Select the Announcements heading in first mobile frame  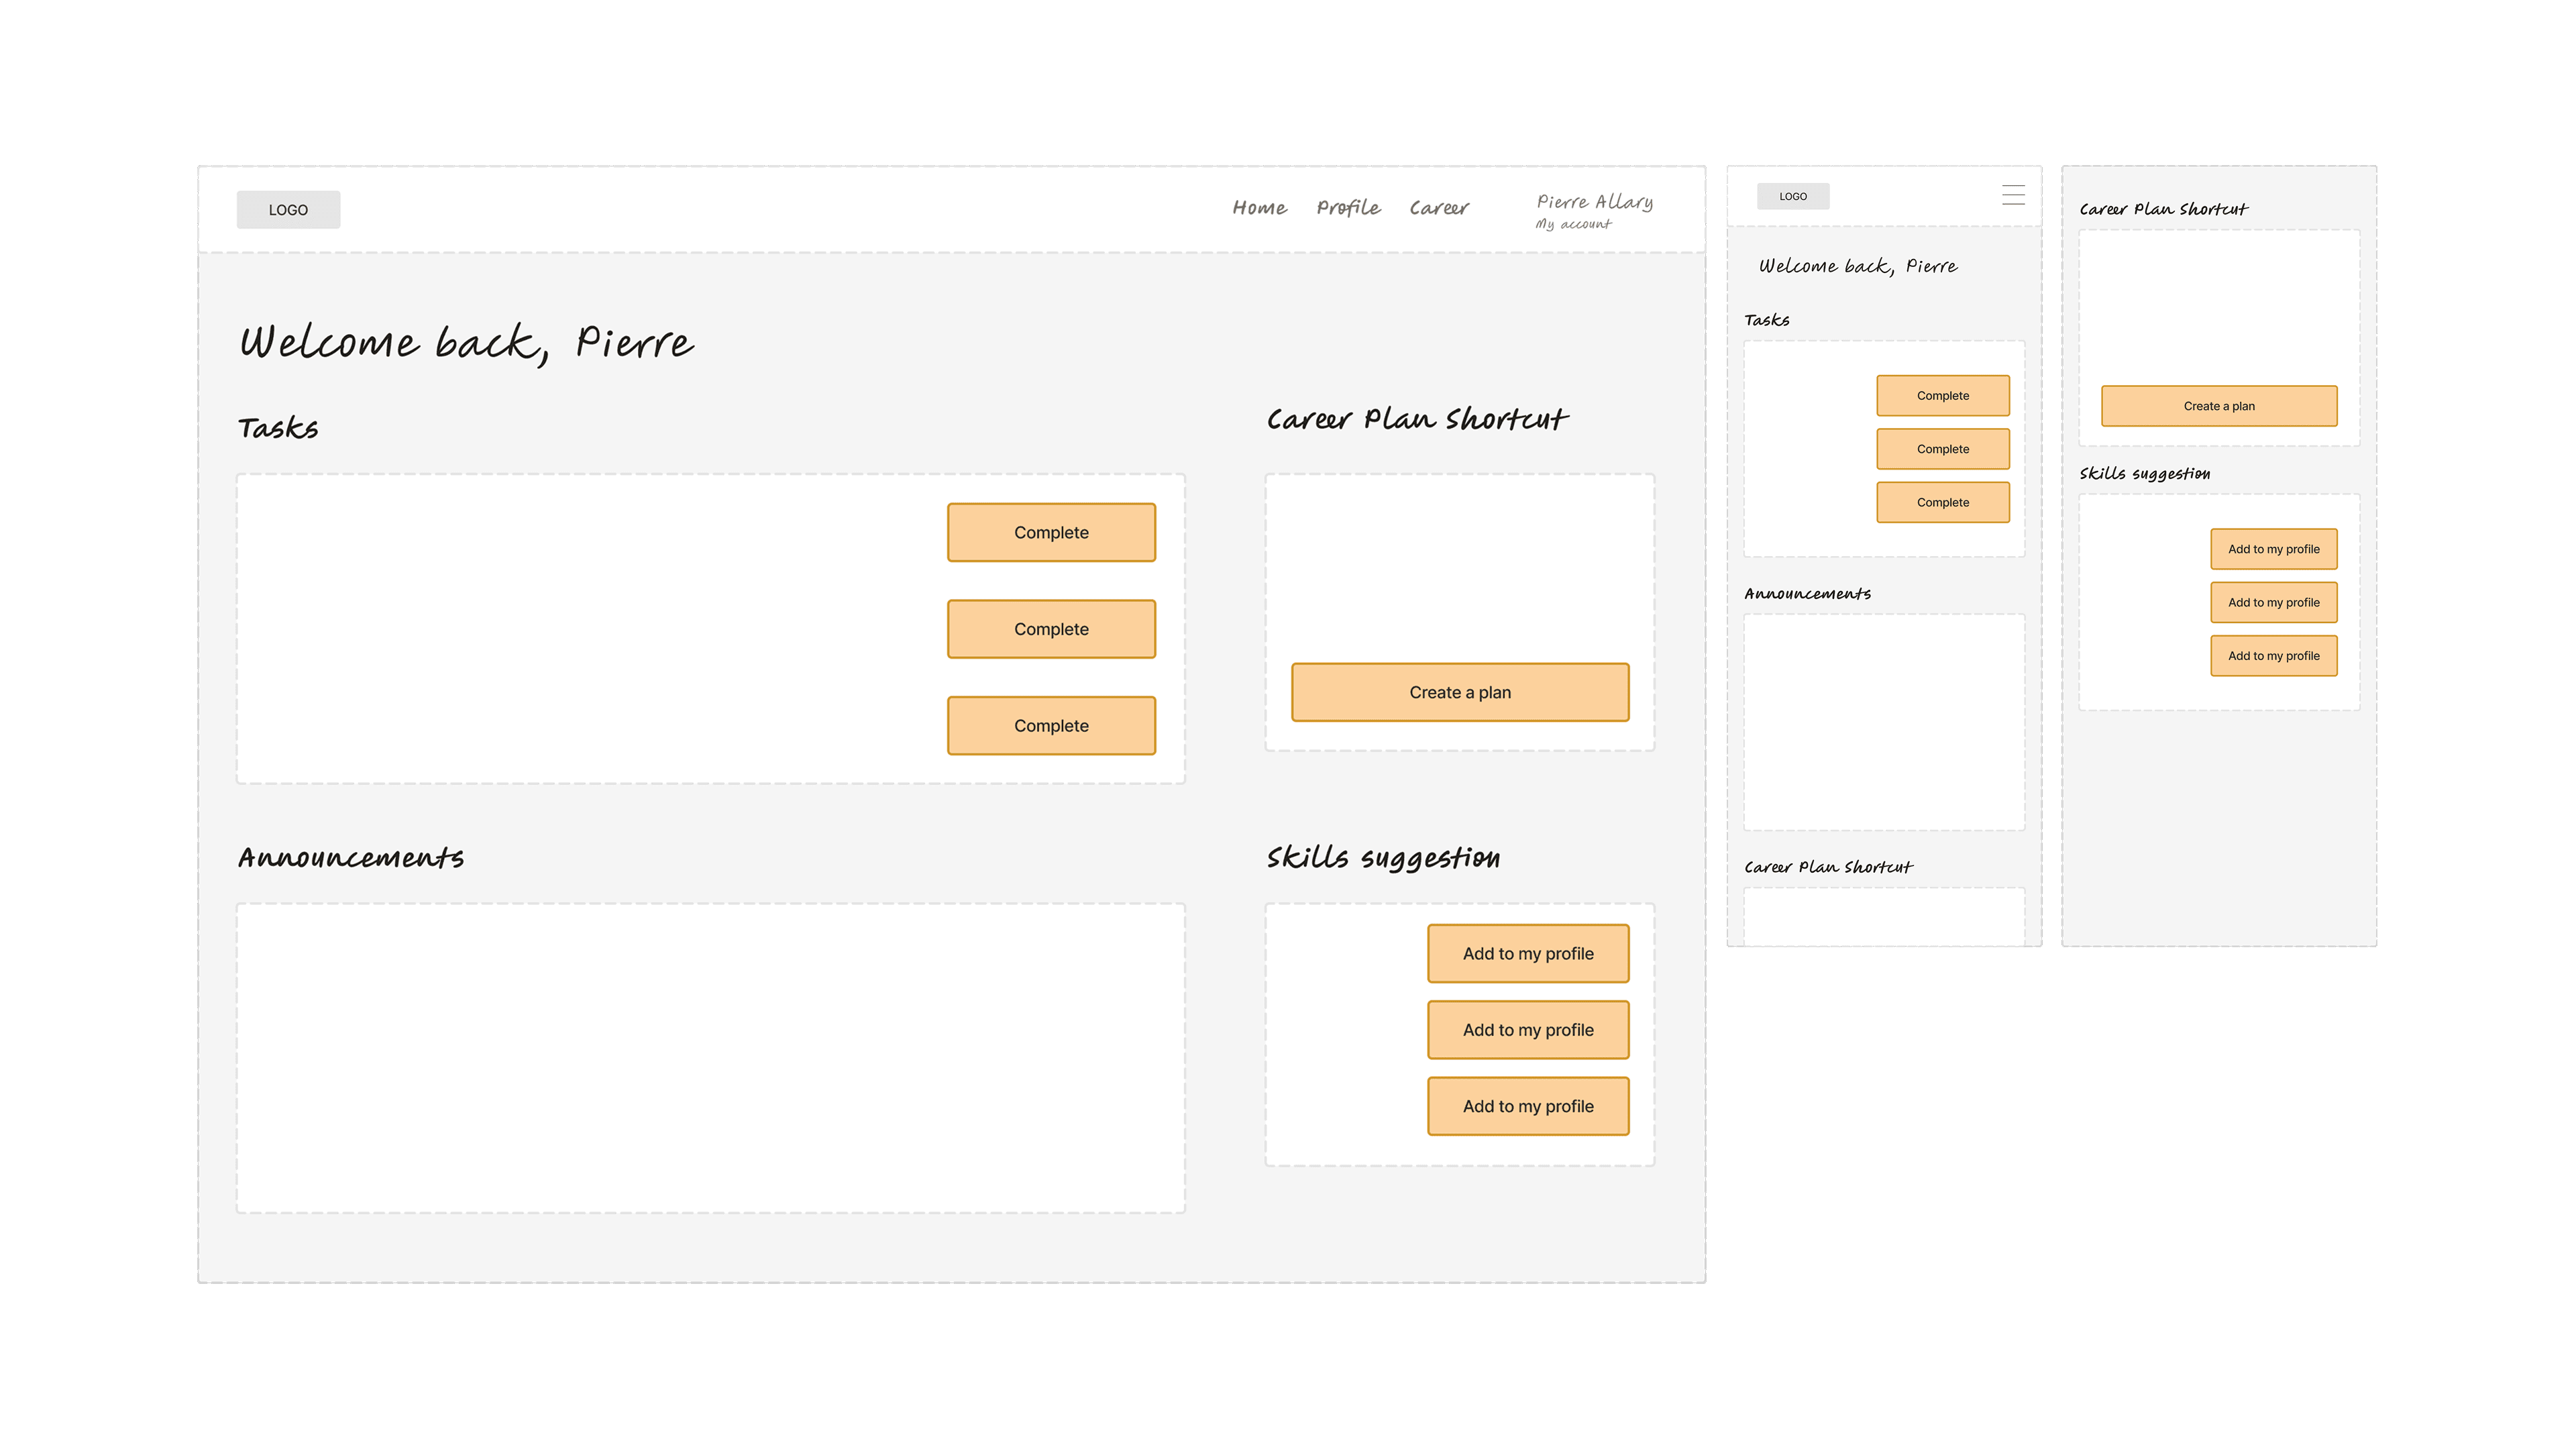pyautogui.click(x=1807, y=594)
